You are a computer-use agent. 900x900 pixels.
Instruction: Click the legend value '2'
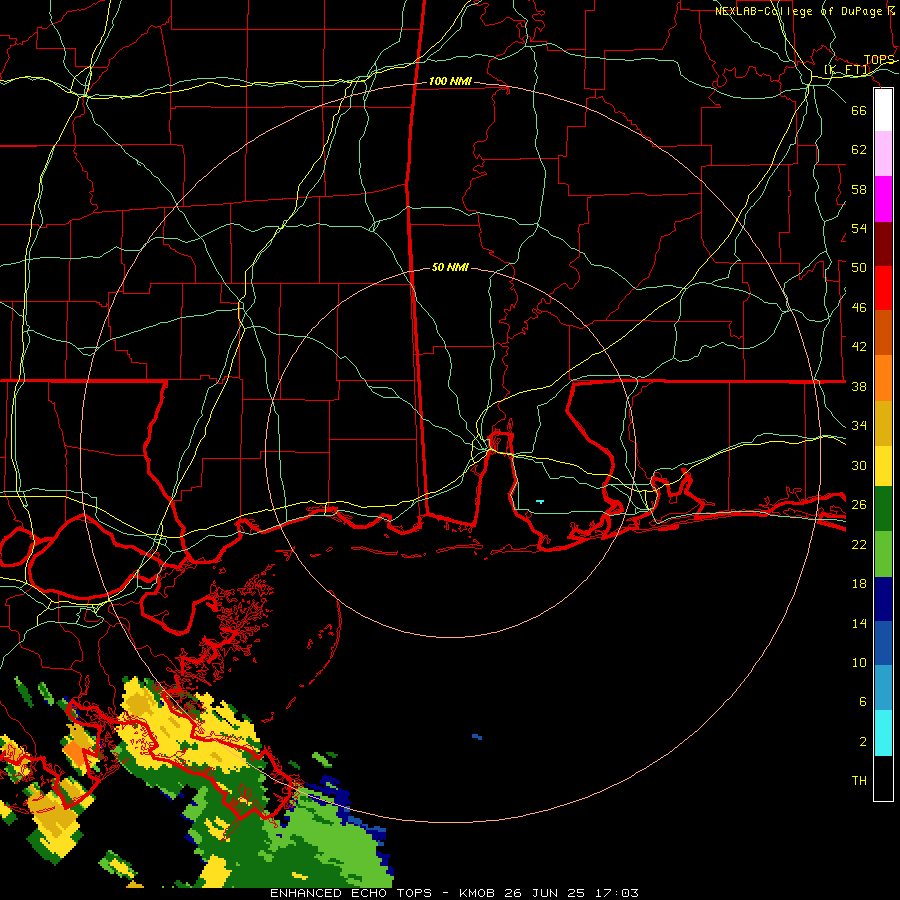pyautogui.click(x=863, y=741)
